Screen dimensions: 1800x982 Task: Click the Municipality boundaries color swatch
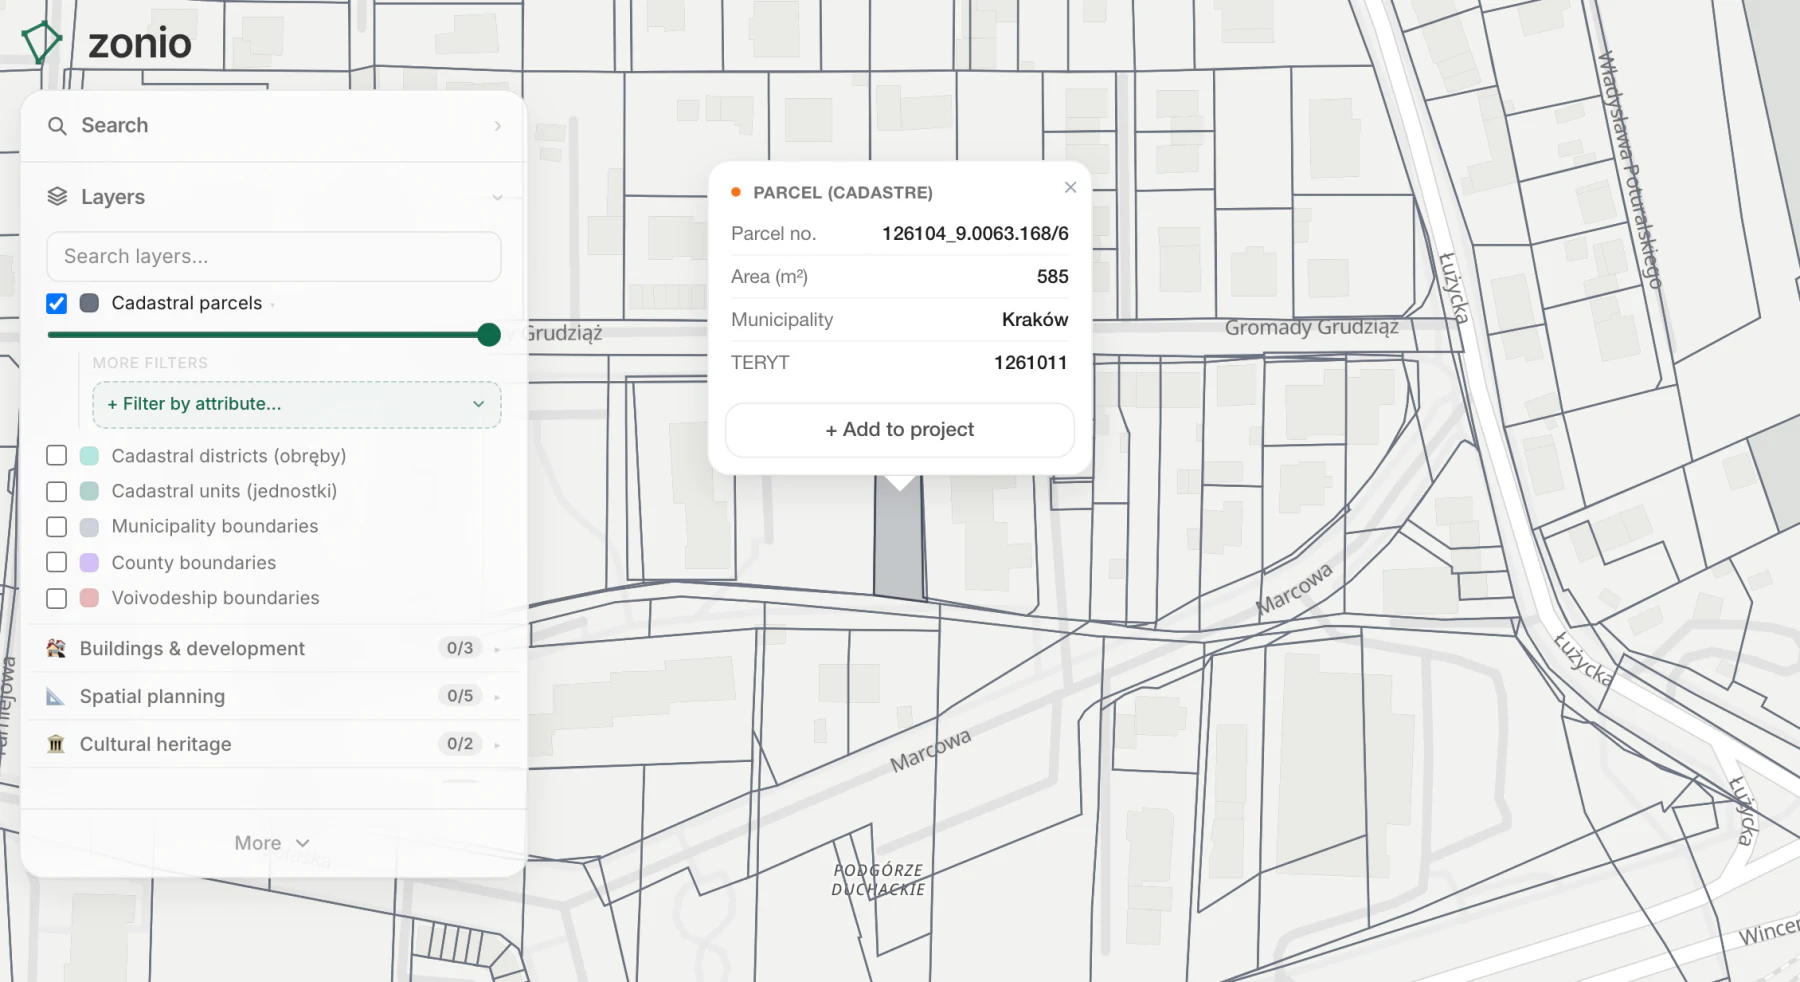[89, 527]
